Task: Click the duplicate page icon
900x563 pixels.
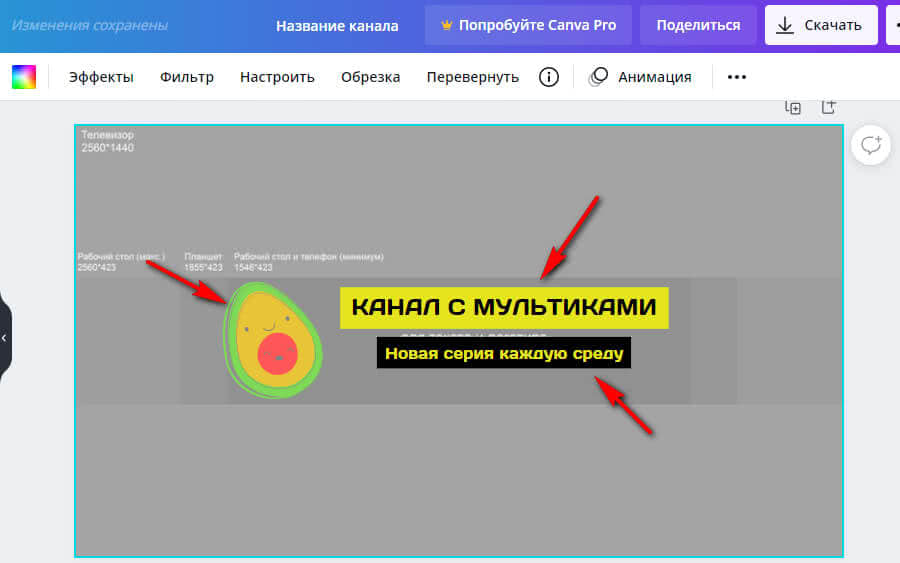Action: coord(793,108)
